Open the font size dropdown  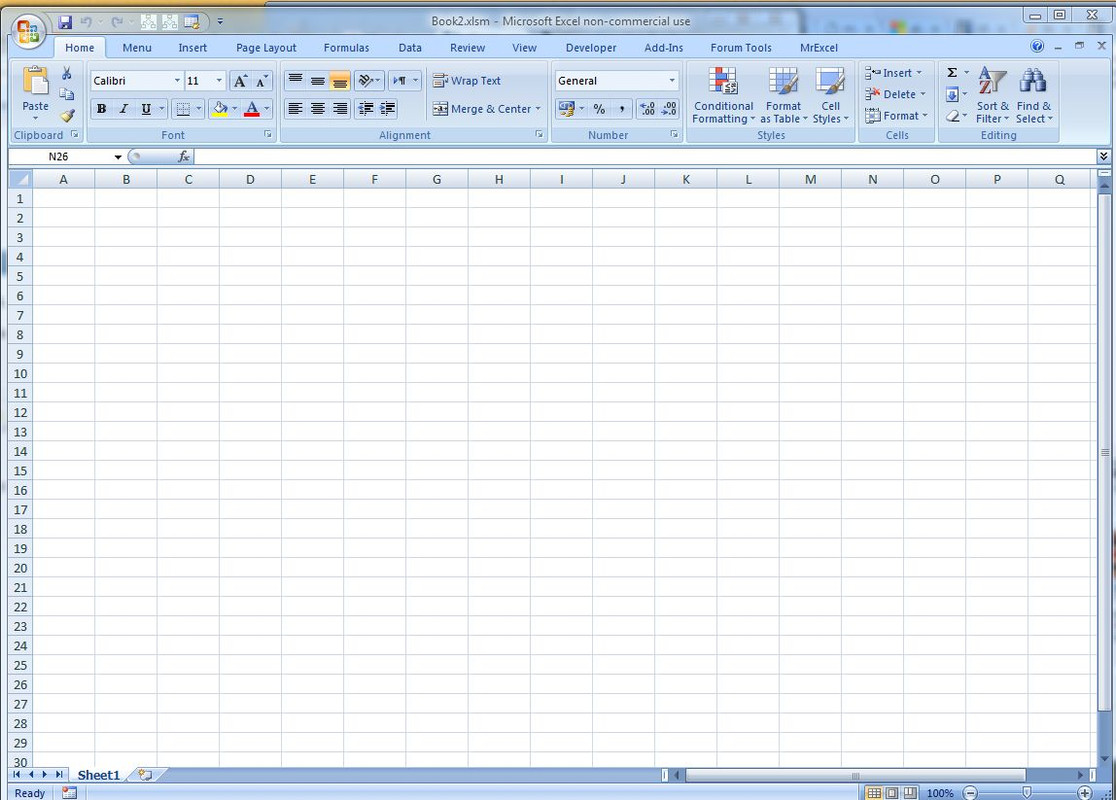(219, 81)
